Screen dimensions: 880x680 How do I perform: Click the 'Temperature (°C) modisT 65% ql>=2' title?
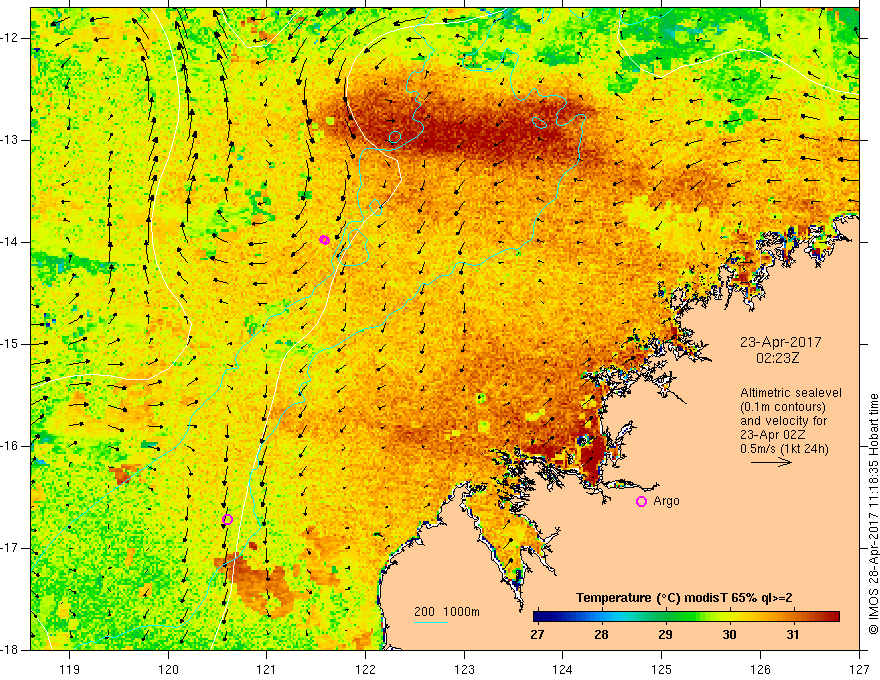click(684, 598)
